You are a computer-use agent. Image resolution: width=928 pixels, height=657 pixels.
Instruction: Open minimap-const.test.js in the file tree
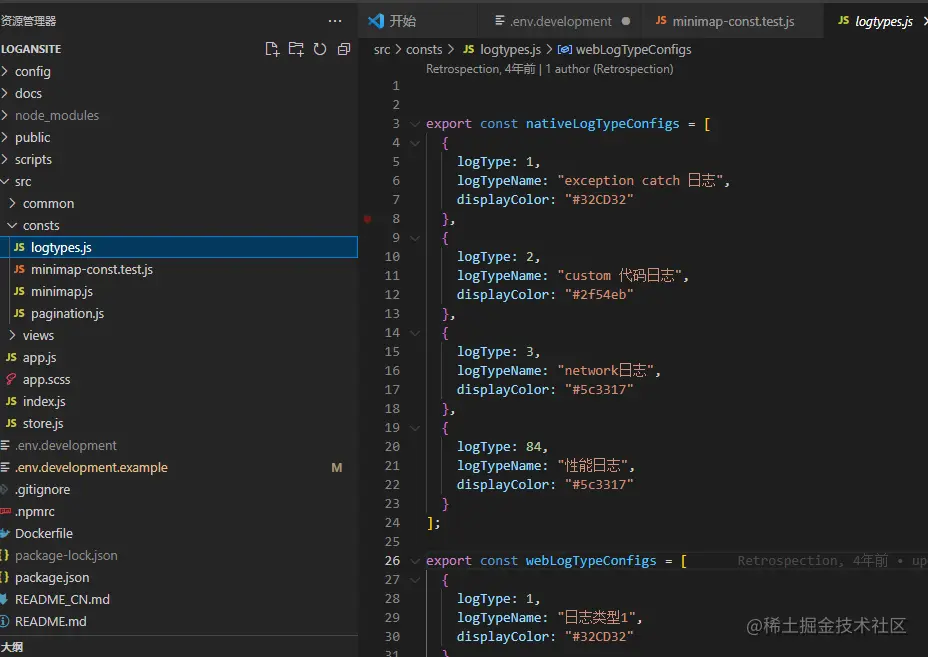point(179,269)
